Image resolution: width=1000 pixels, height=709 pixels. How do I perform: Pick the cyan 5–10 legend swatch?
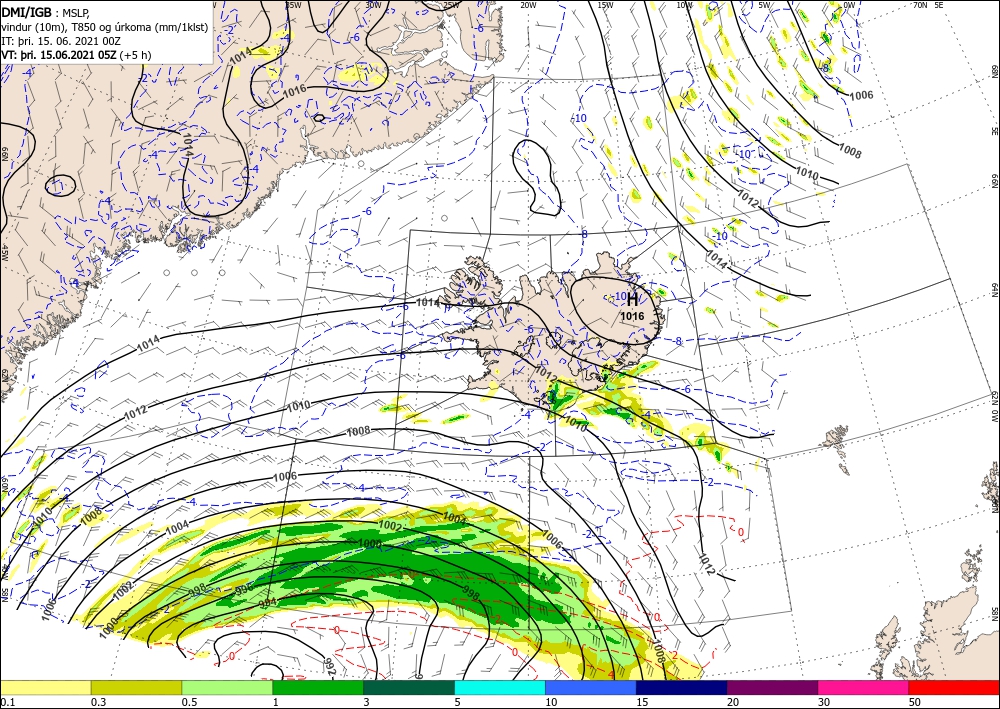pyautogui.click(x=499, y=687)
